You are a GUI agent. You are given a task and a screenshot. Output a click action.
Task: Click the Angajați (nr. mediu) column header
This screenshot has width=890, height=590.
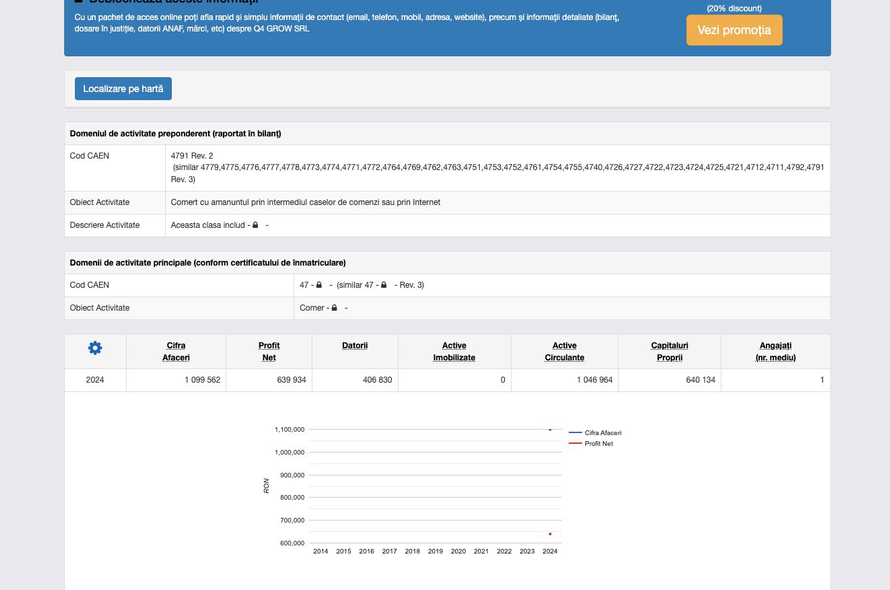tap(775, 352)
